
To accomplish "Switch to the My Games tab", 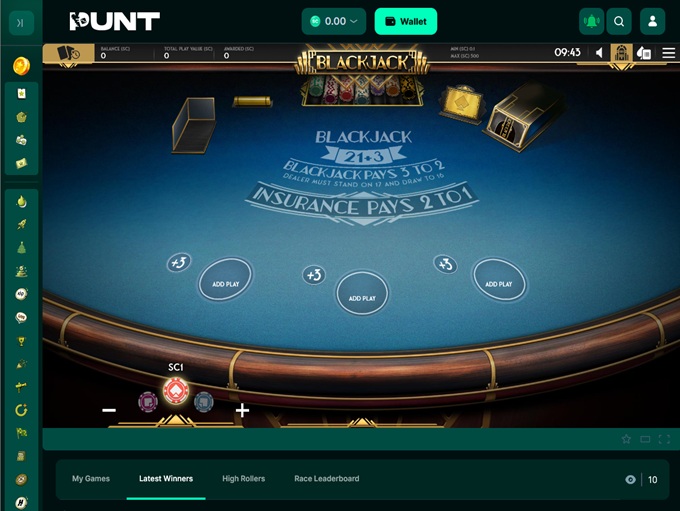I will pos(91,478).
